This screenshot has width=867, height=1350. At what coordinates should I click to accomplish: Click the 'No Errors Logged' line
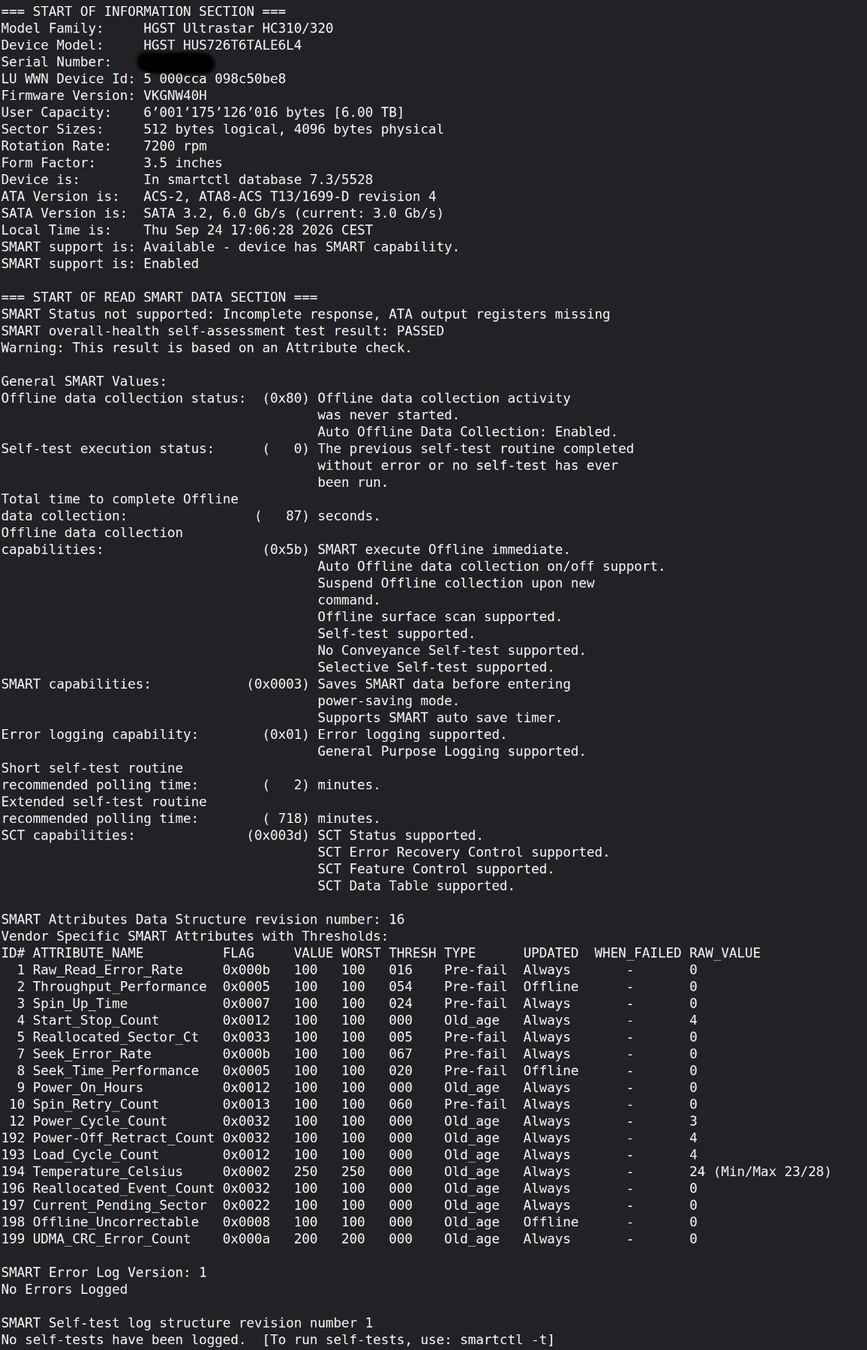click(x=64, y=1289)
